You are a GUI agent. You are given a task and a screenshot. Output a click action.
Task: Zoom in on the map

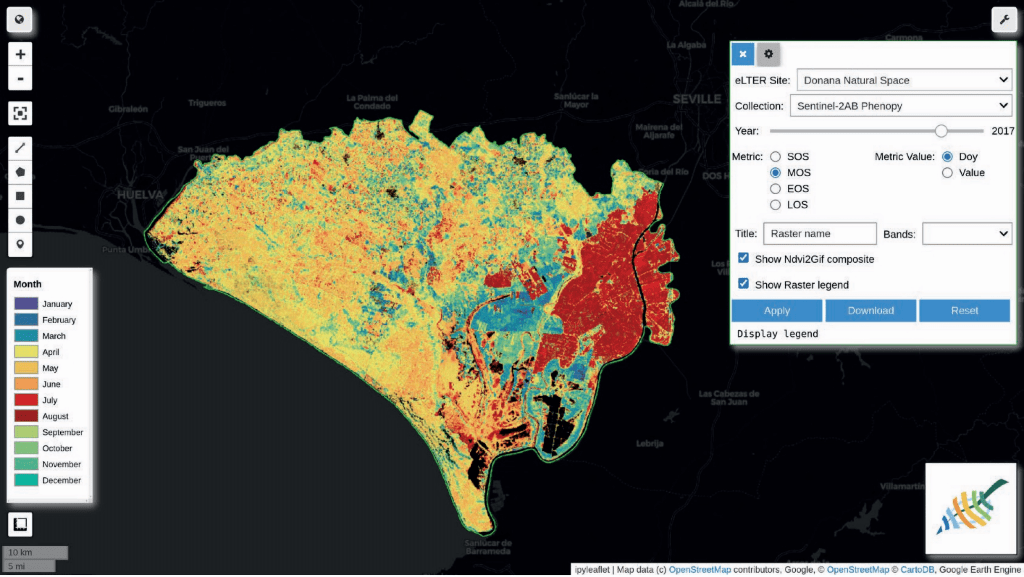pos(20,55)
